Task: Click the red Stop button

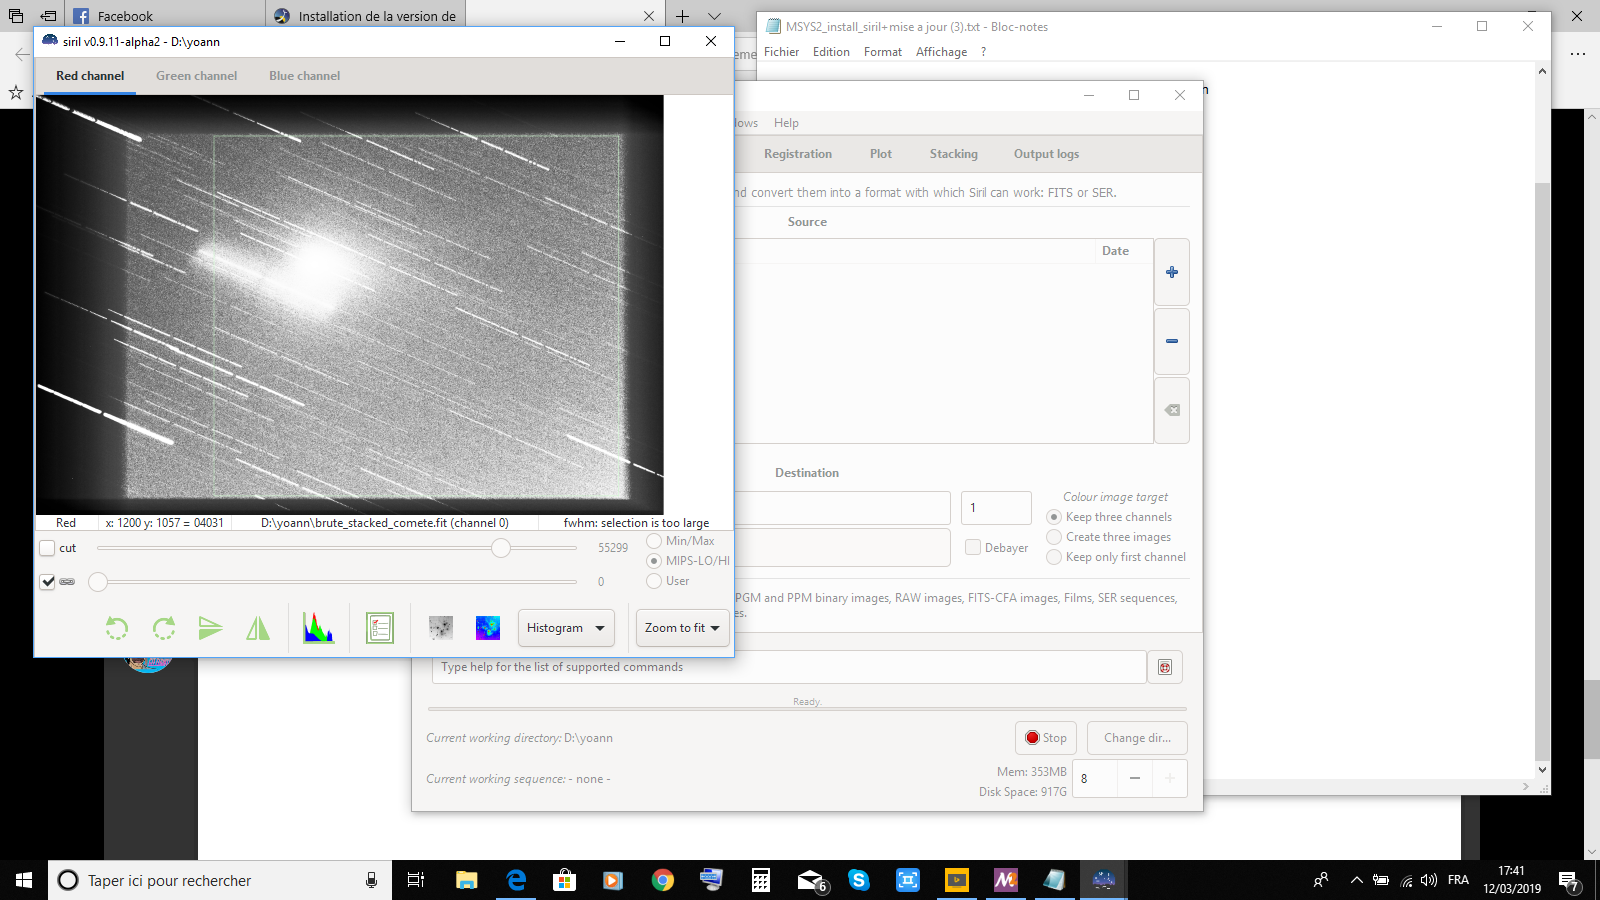Action: (x=1046, y=738)
